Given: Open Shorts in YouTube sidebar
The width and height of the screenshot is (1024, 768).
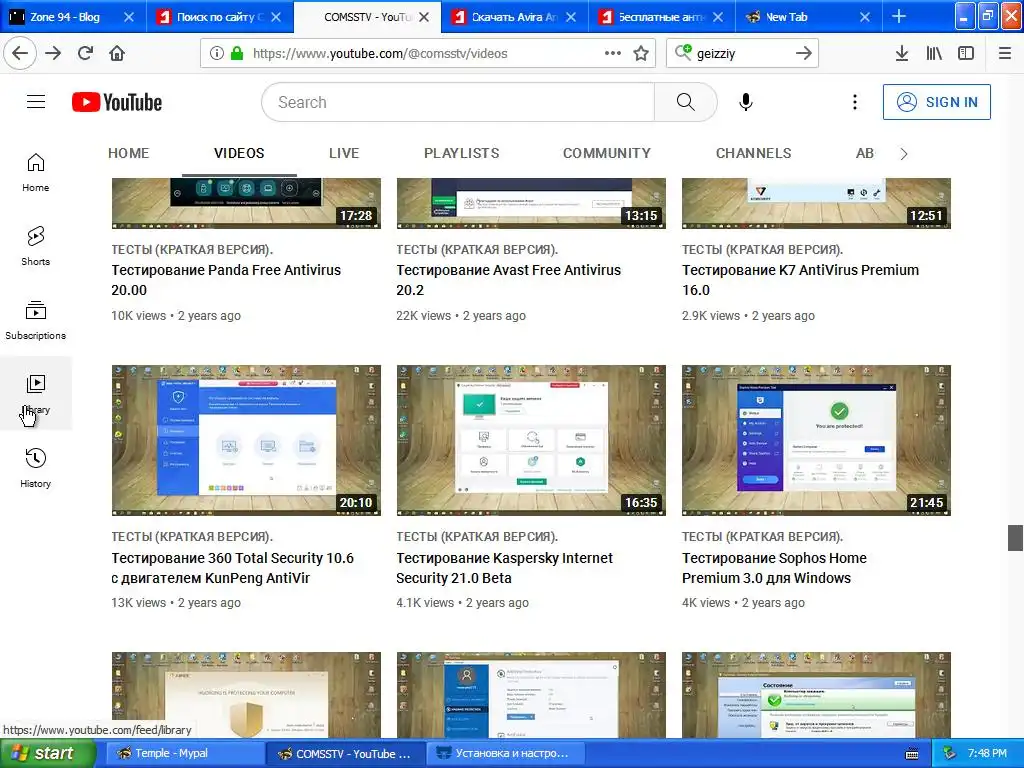Looking at the screenshot, I should (x=35, y=246).
